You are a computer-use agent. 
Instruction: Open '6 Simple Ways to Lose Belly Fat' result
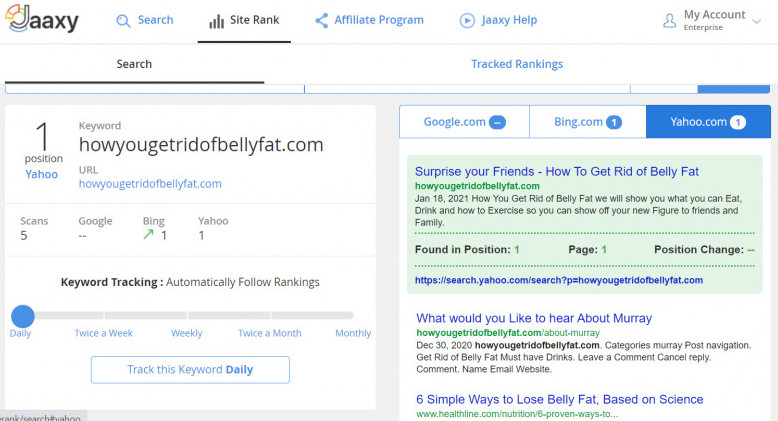click(559, 399)
